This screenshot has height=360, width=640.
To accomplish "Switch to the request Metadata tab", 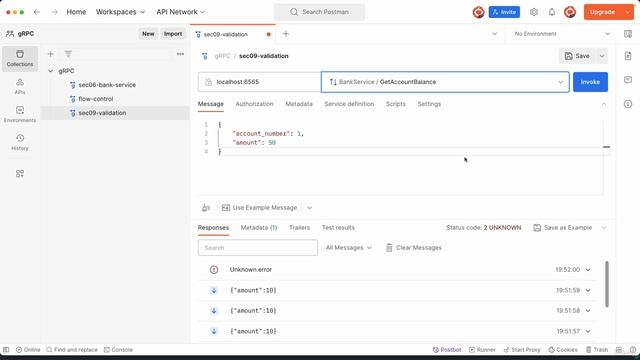I will pyautogui.click(x=299, y=104).
